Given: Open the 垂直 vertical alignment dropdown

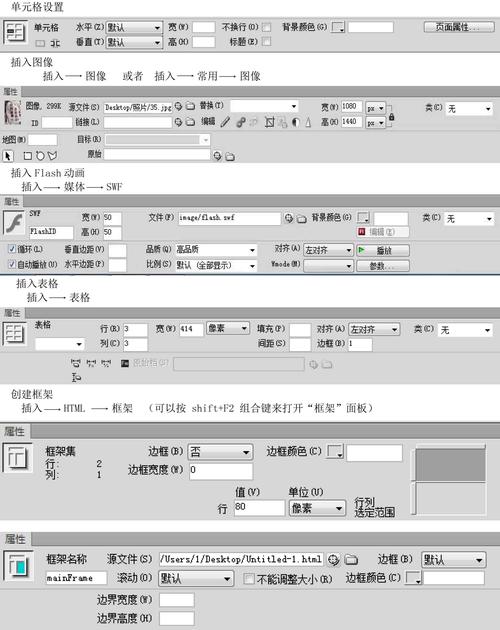Looking at the screenshot, I should pyautogui.click(x=134, y=42).
